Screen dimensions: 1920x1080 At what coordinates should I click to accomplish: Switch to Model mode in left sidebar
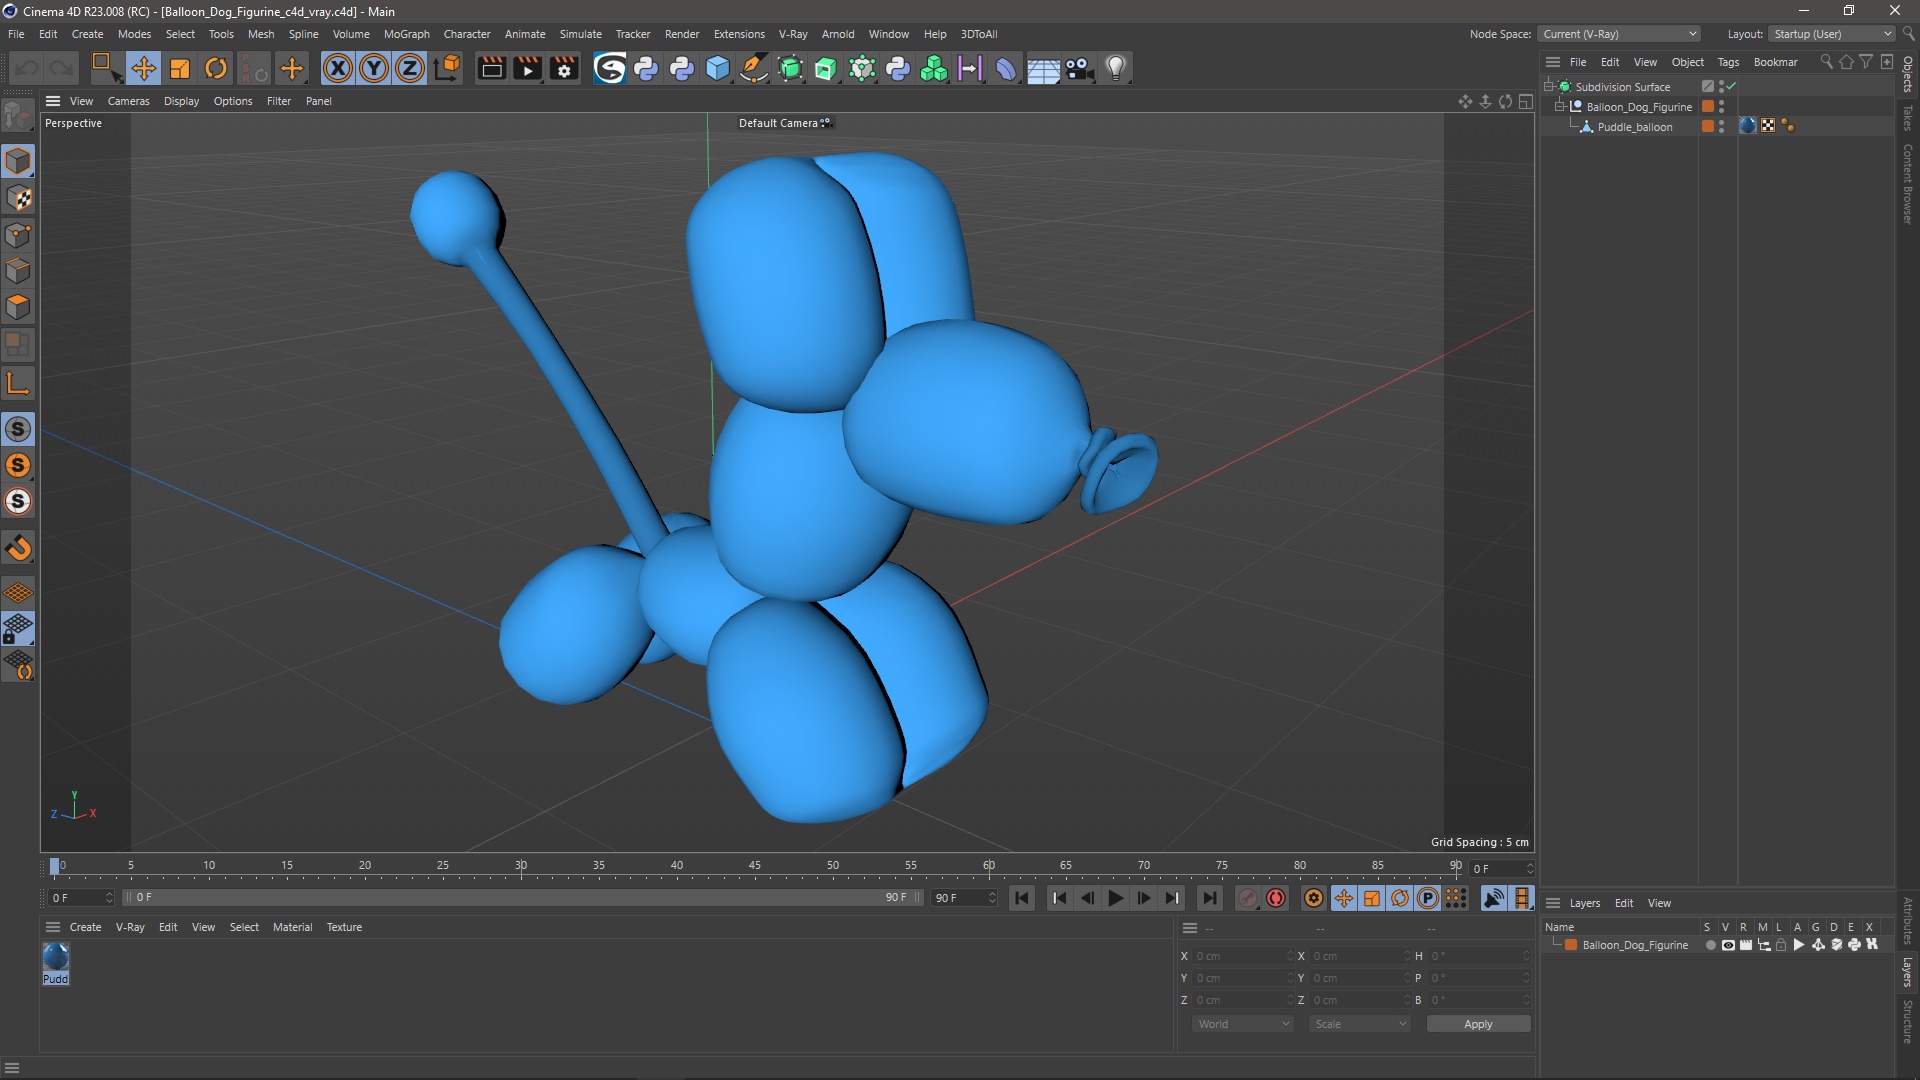[x=18, y=161]
